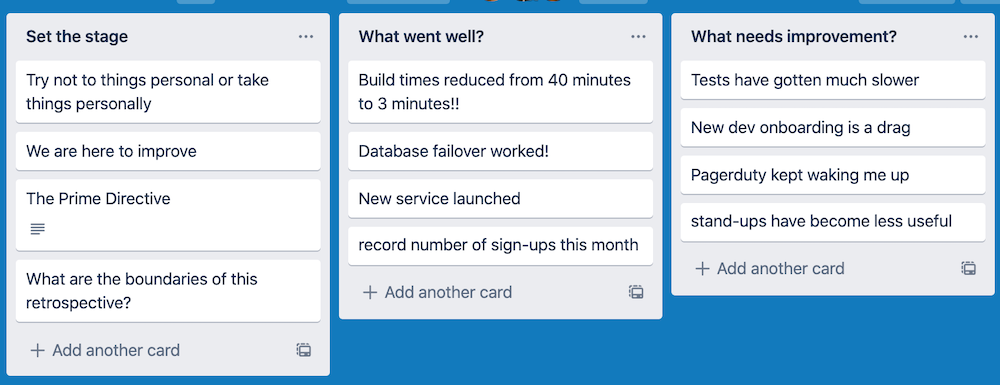Viewport: 1000px width, 385px height.
Task: Click the 'What needs improvement?' list title
Action: tap(793, 37)
